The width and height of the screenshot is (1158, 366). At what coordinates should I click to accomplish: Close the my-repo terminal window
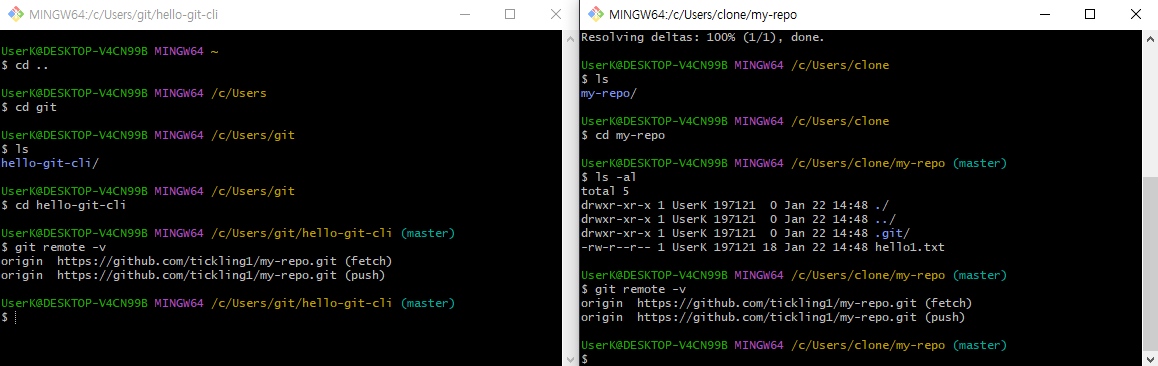click(1135, 14)
